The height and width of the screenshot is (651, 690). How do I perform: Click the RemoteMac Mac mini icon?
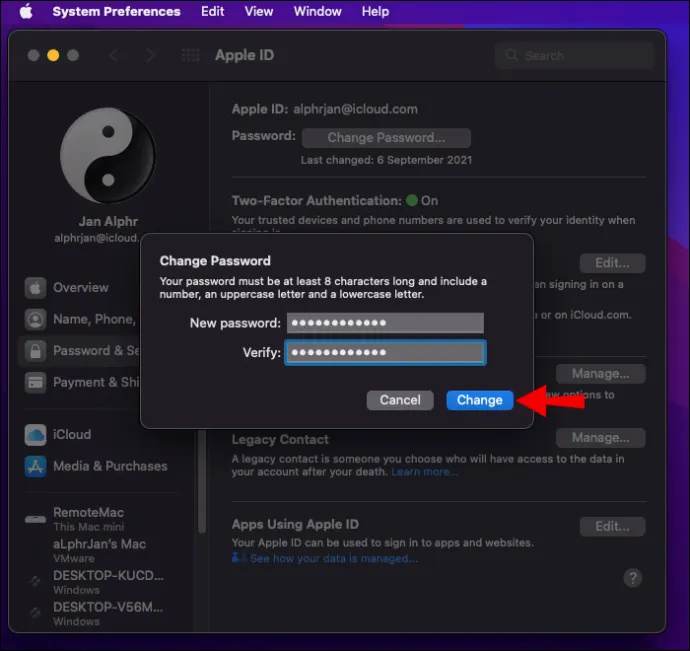(x=35, y=519)
